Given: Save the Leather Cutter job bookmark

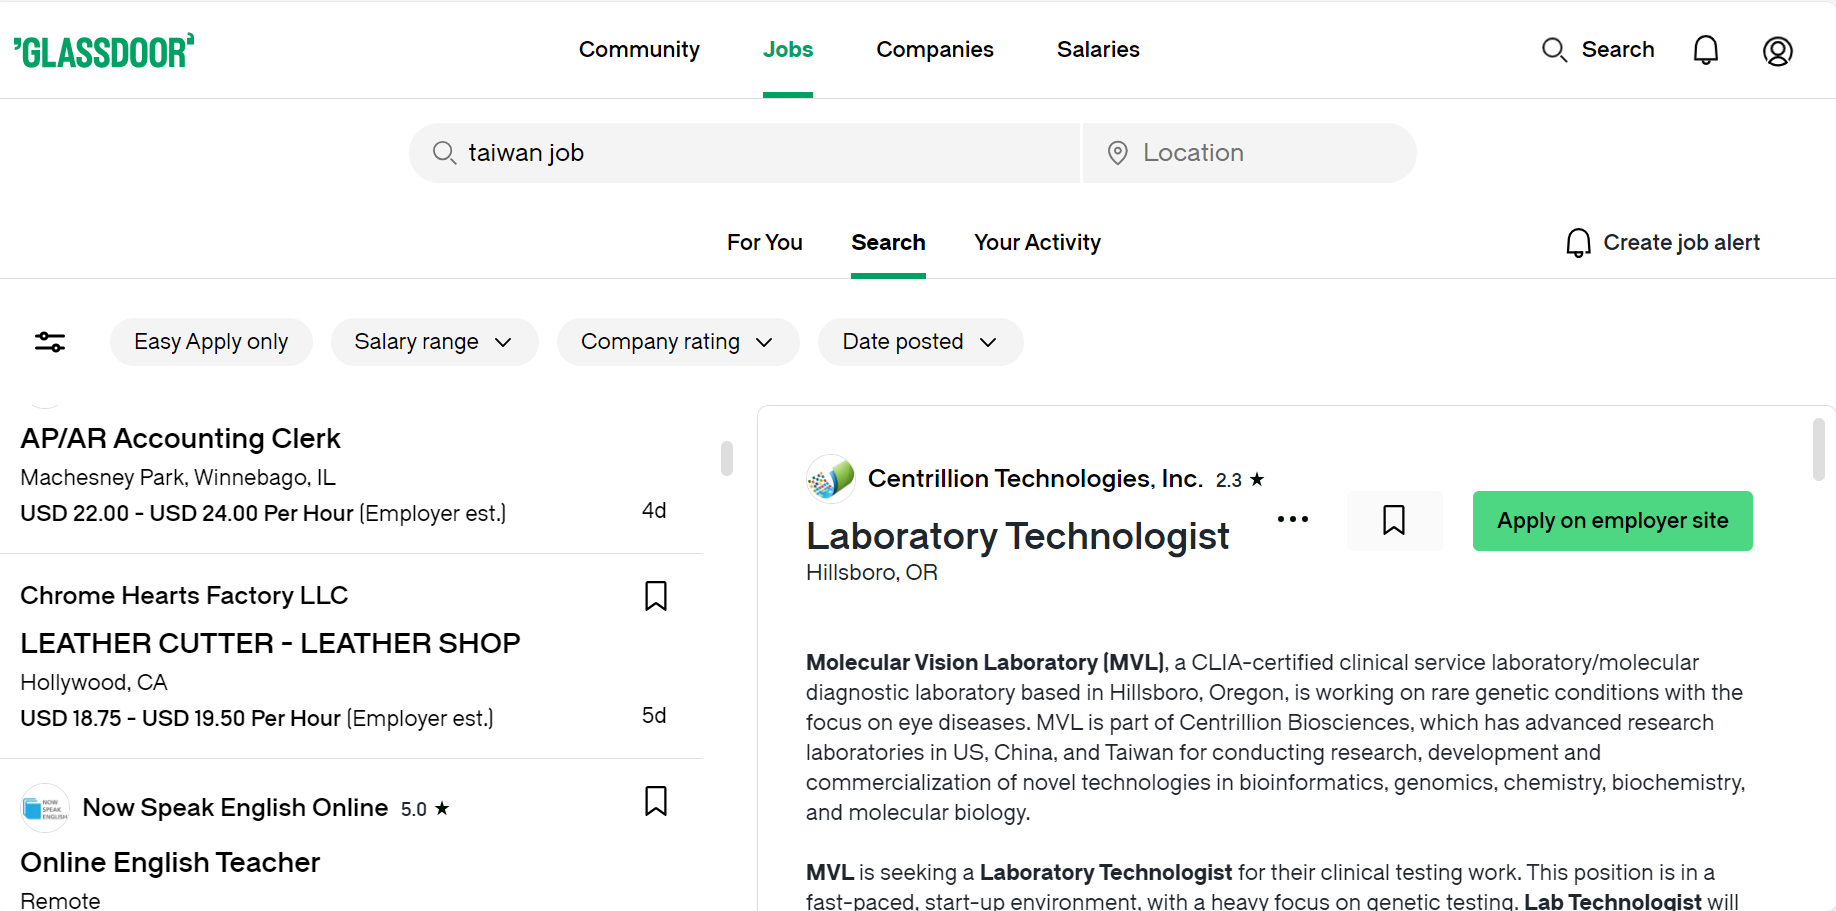Looking at the screenshot, I should 655,596.
